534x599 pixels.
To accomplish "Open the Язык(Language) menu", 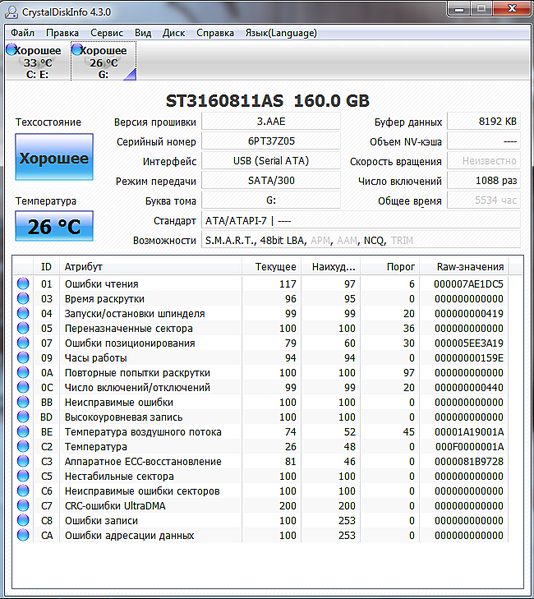I will tap(281, 33).
